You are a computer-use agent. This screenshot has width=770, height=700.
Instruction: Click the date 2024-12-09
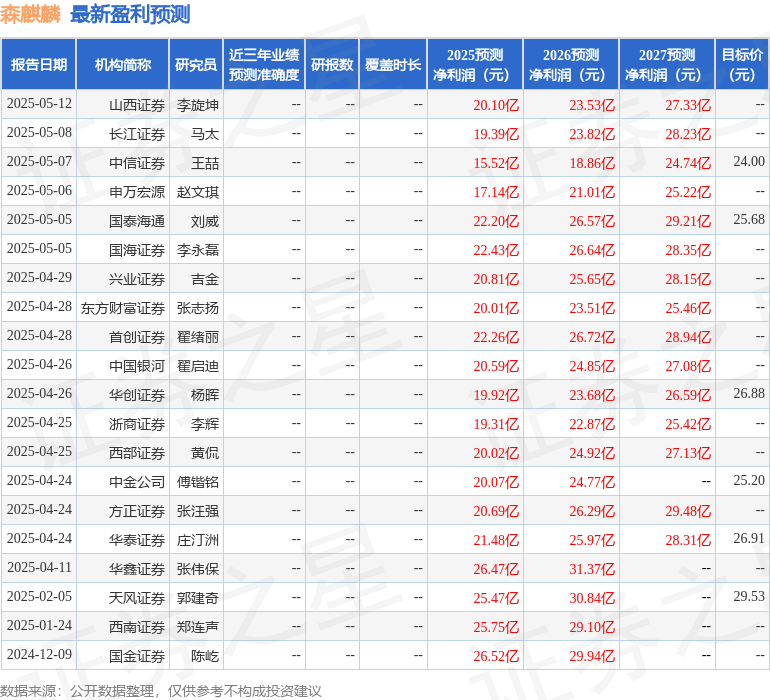pyautogui.click(x=39, y=654)
